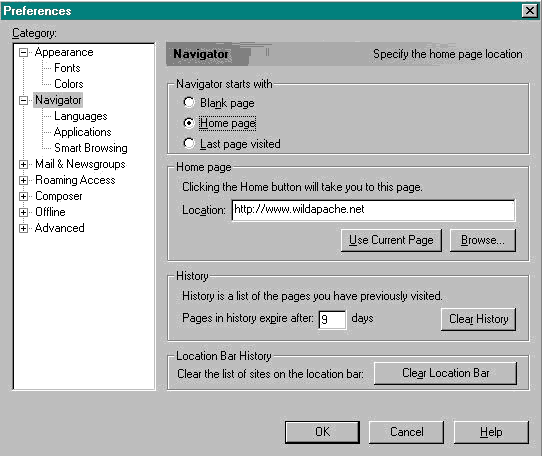Click the home page Location field

(373, 210)
